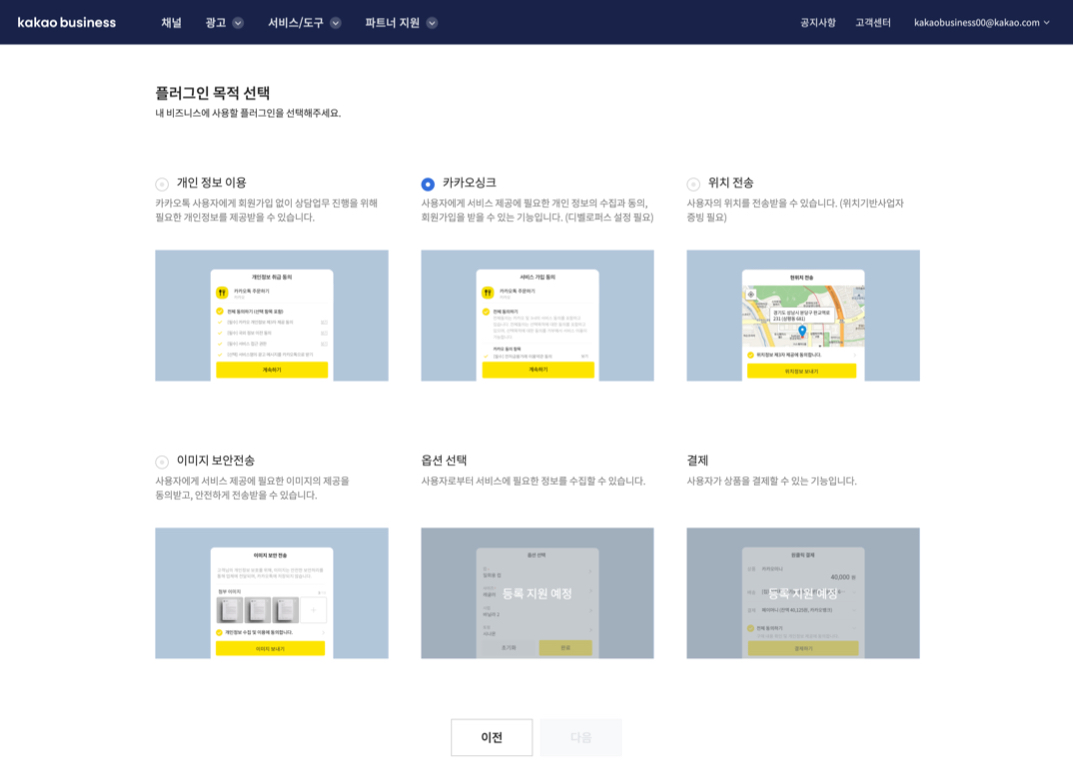This screenshot has width=1073, height=768.
Task: Click the 옵션 선택 preview thumbnail
Action: point(537,593)
